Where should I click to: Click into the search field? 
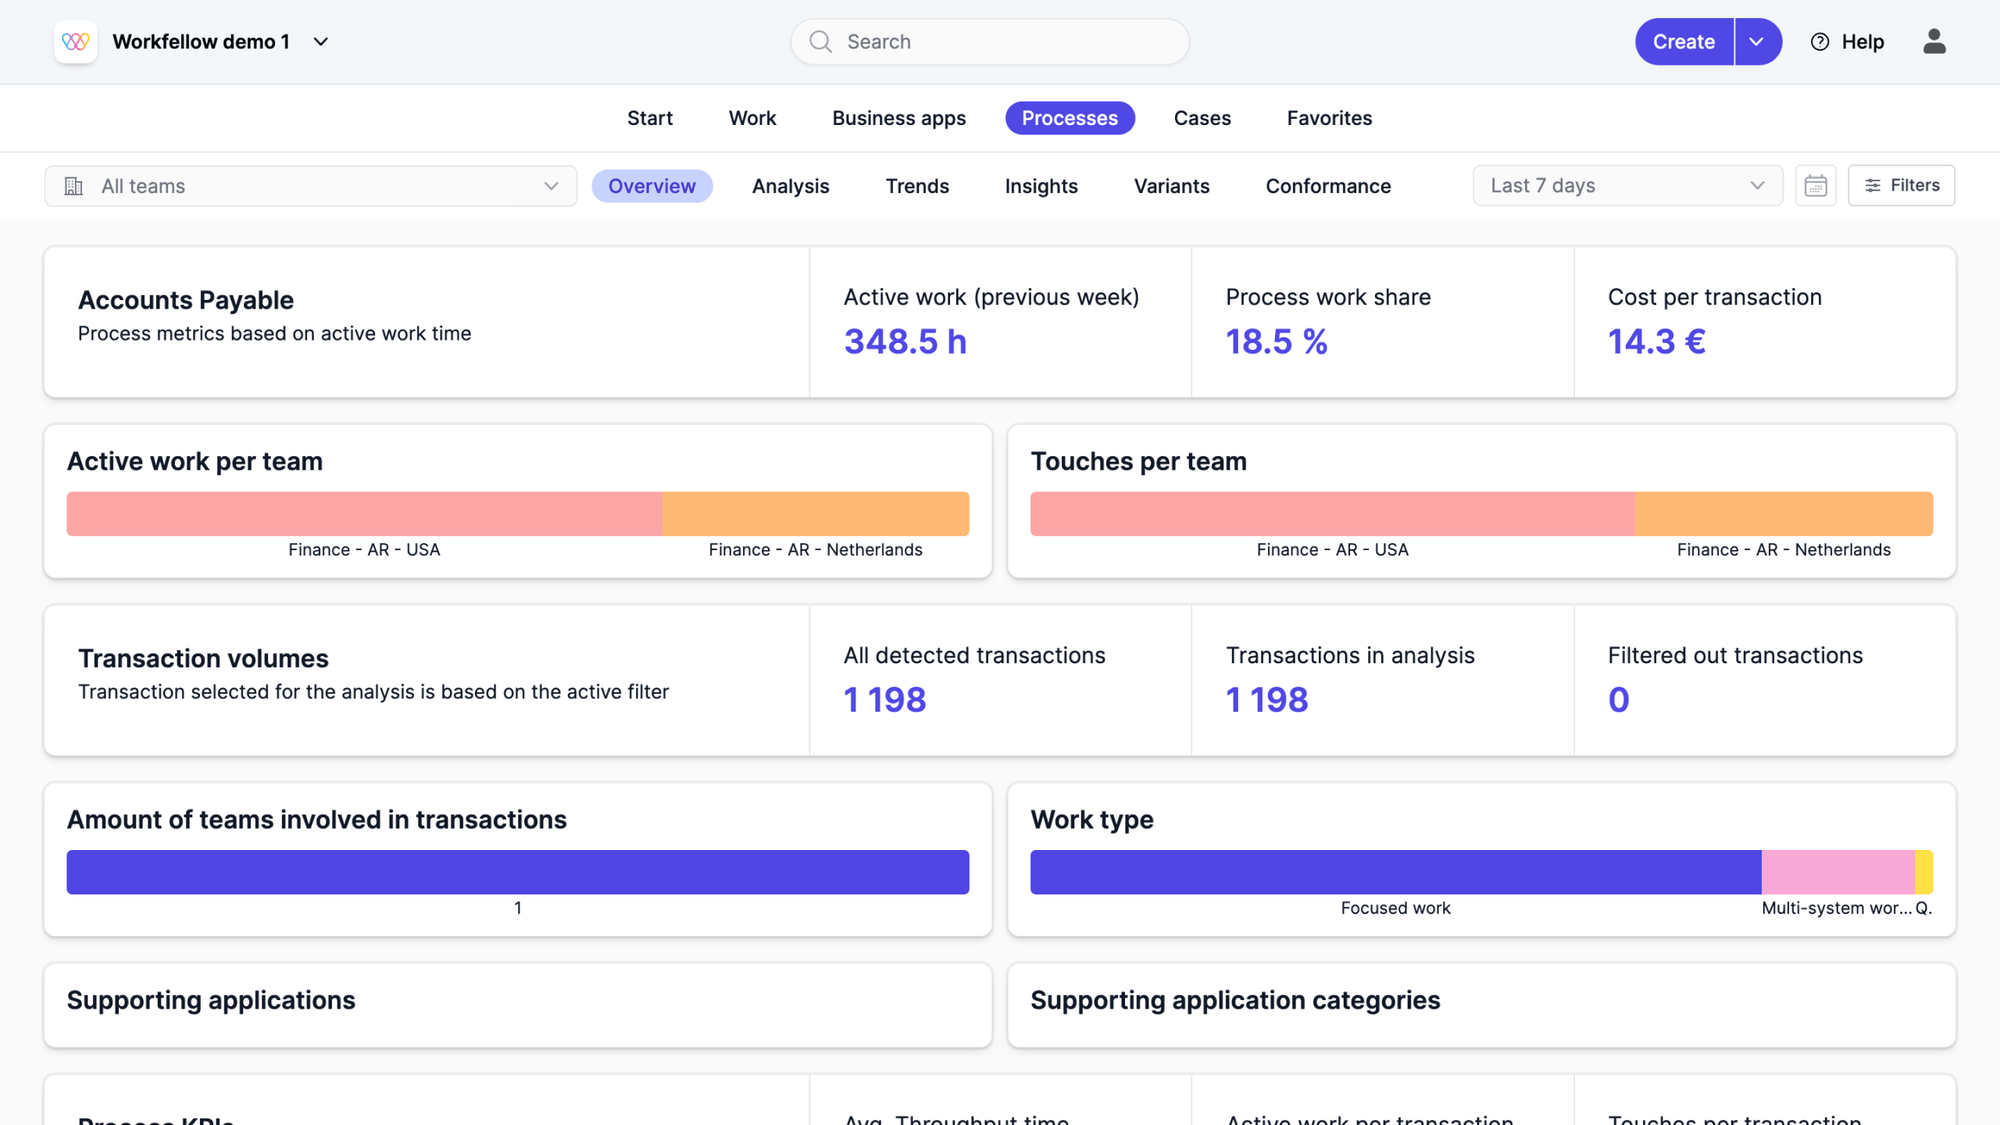point(990,41)
